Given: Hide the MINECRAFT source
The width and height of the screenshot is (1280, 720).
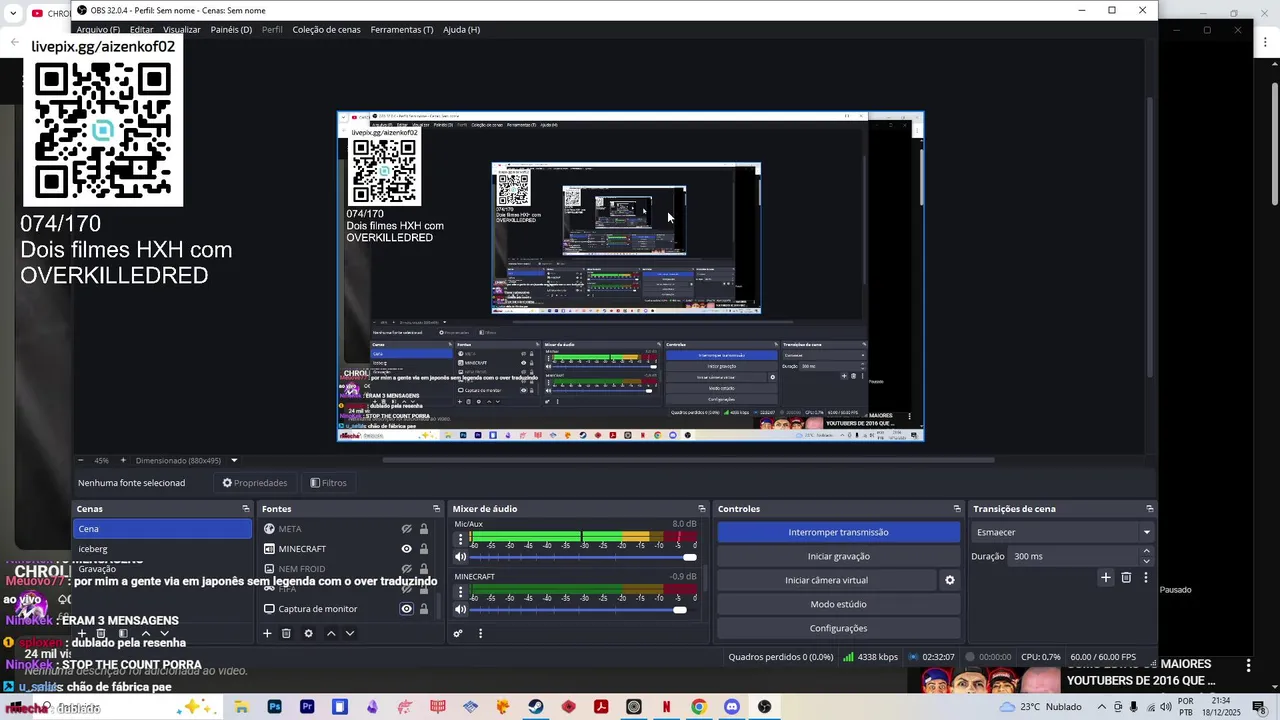Looking at the screenshot, I should 407,549.
